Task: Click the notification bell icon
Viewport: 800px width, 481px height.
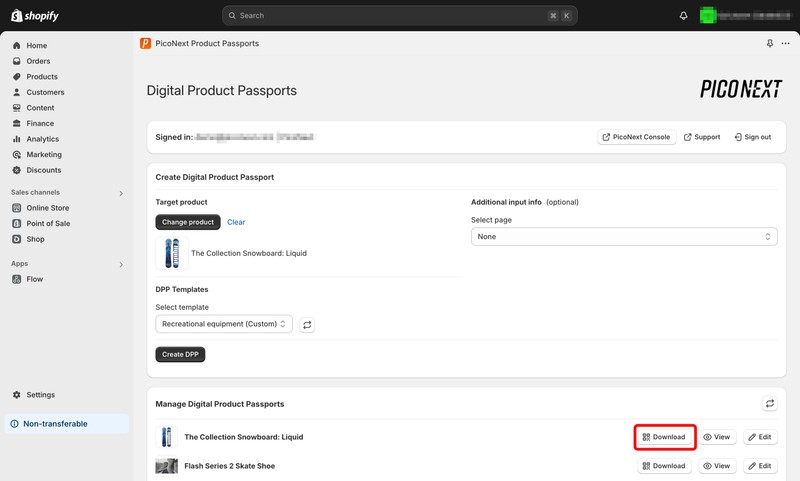Action: 684,16
